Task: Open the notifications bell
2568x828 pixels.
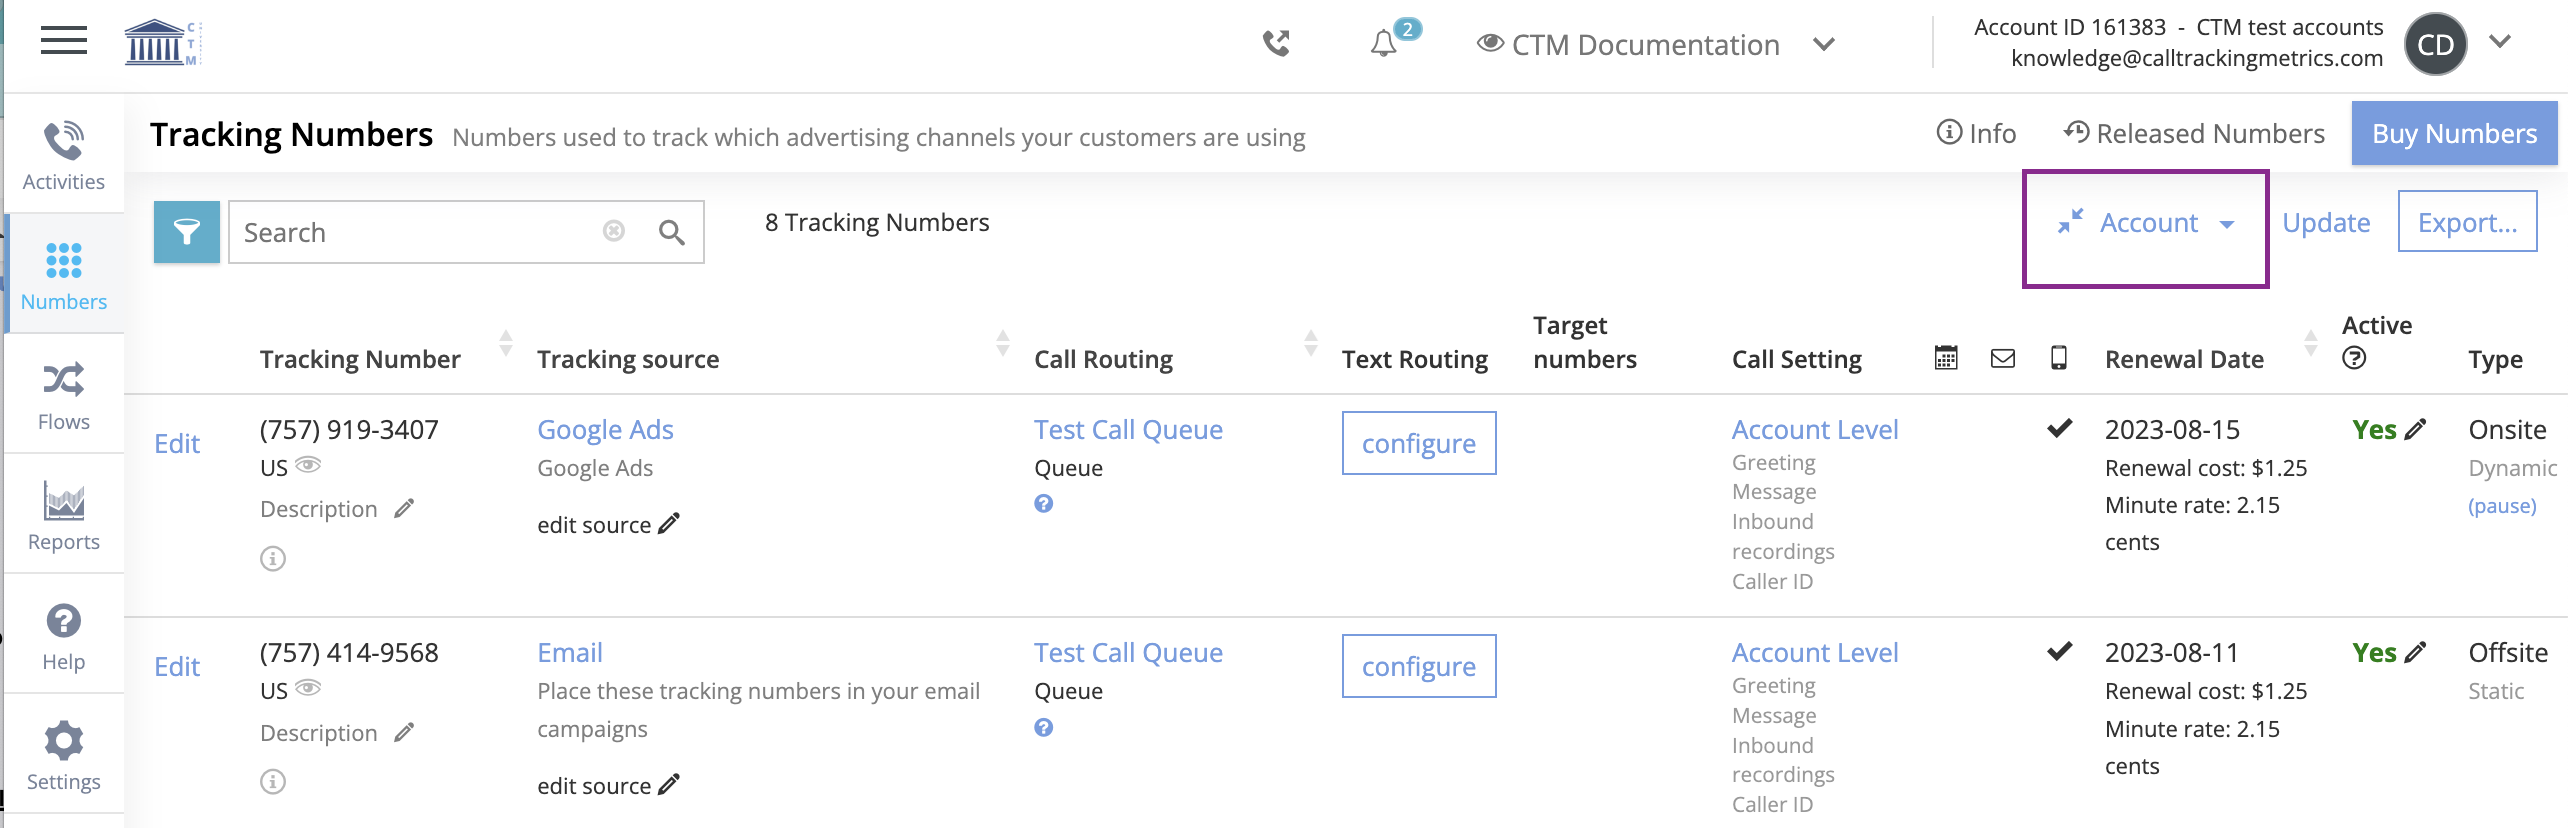Action: click(x=1383, y=43)
